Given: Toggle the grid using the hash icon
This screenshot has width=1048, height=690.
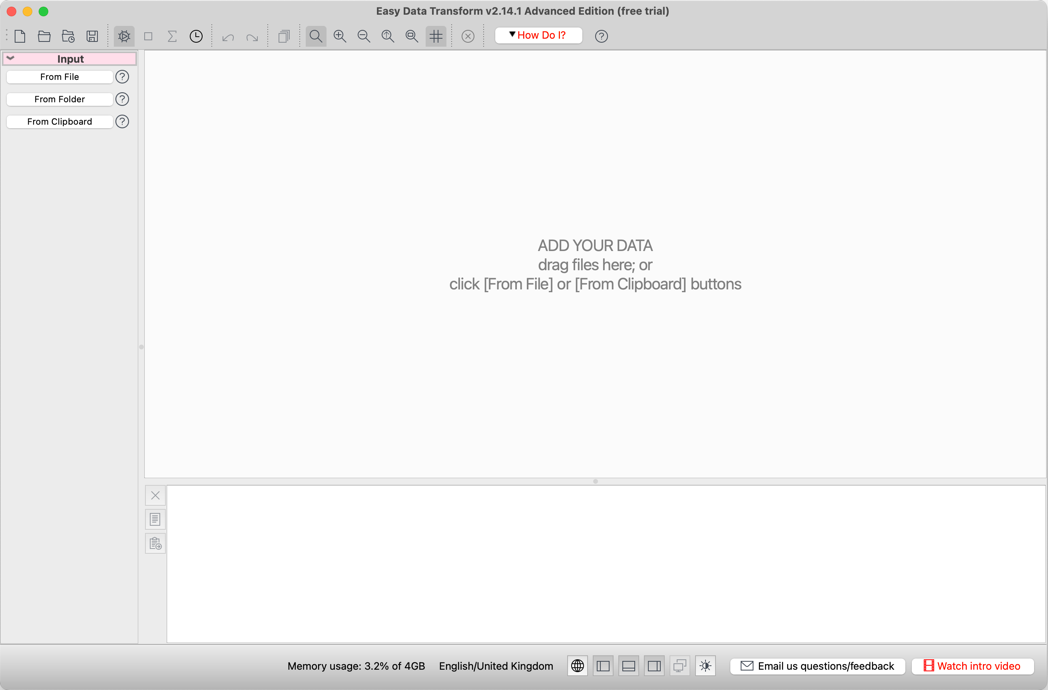Looking at the screenshot, I should click(436, 36).
